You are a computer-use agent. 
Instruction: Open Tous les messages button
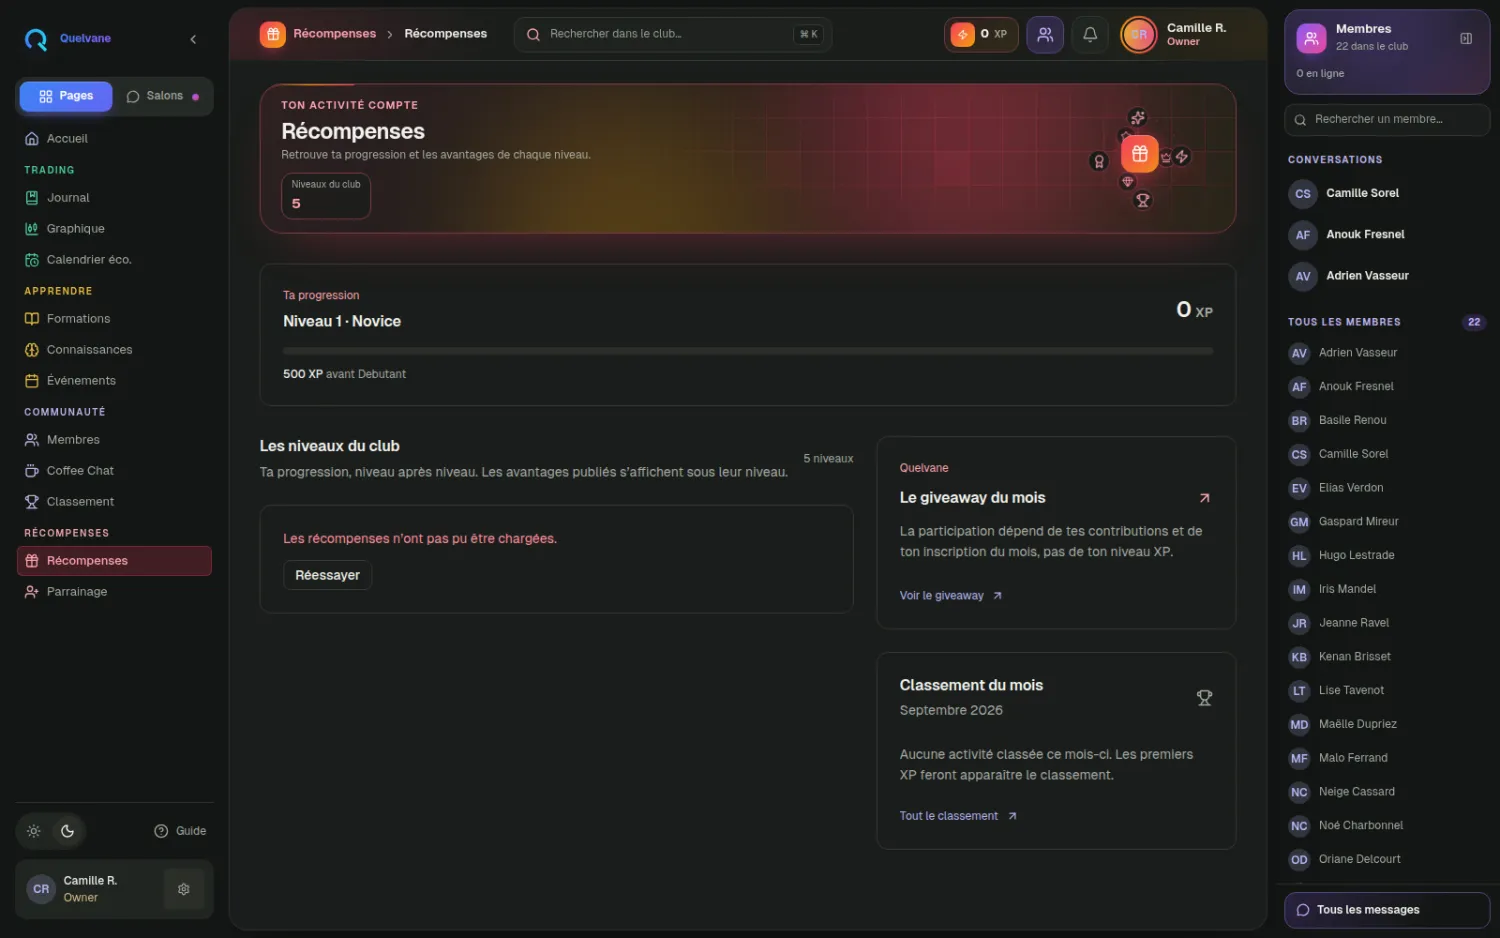(x=1387, y=910)
